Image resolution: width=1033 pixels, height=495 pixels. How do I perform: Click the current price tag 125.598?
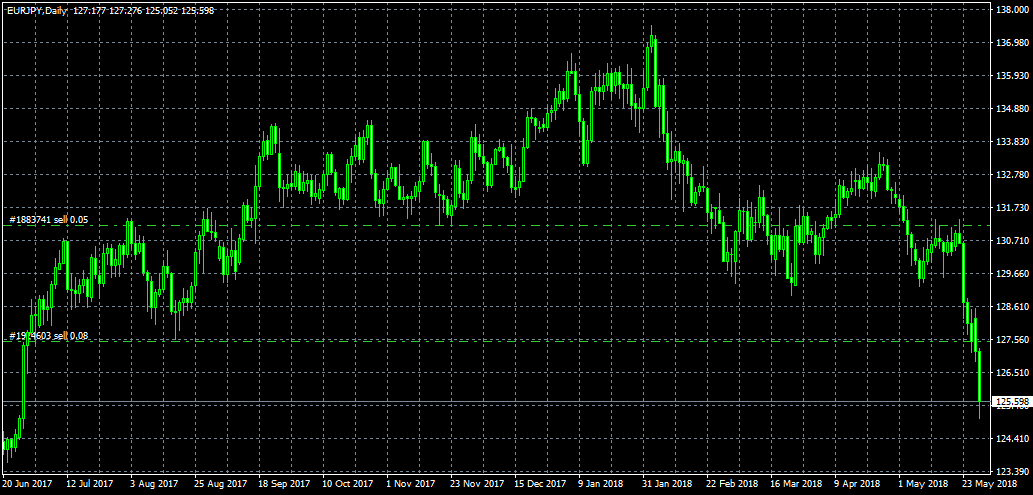tap(1012, 402)
